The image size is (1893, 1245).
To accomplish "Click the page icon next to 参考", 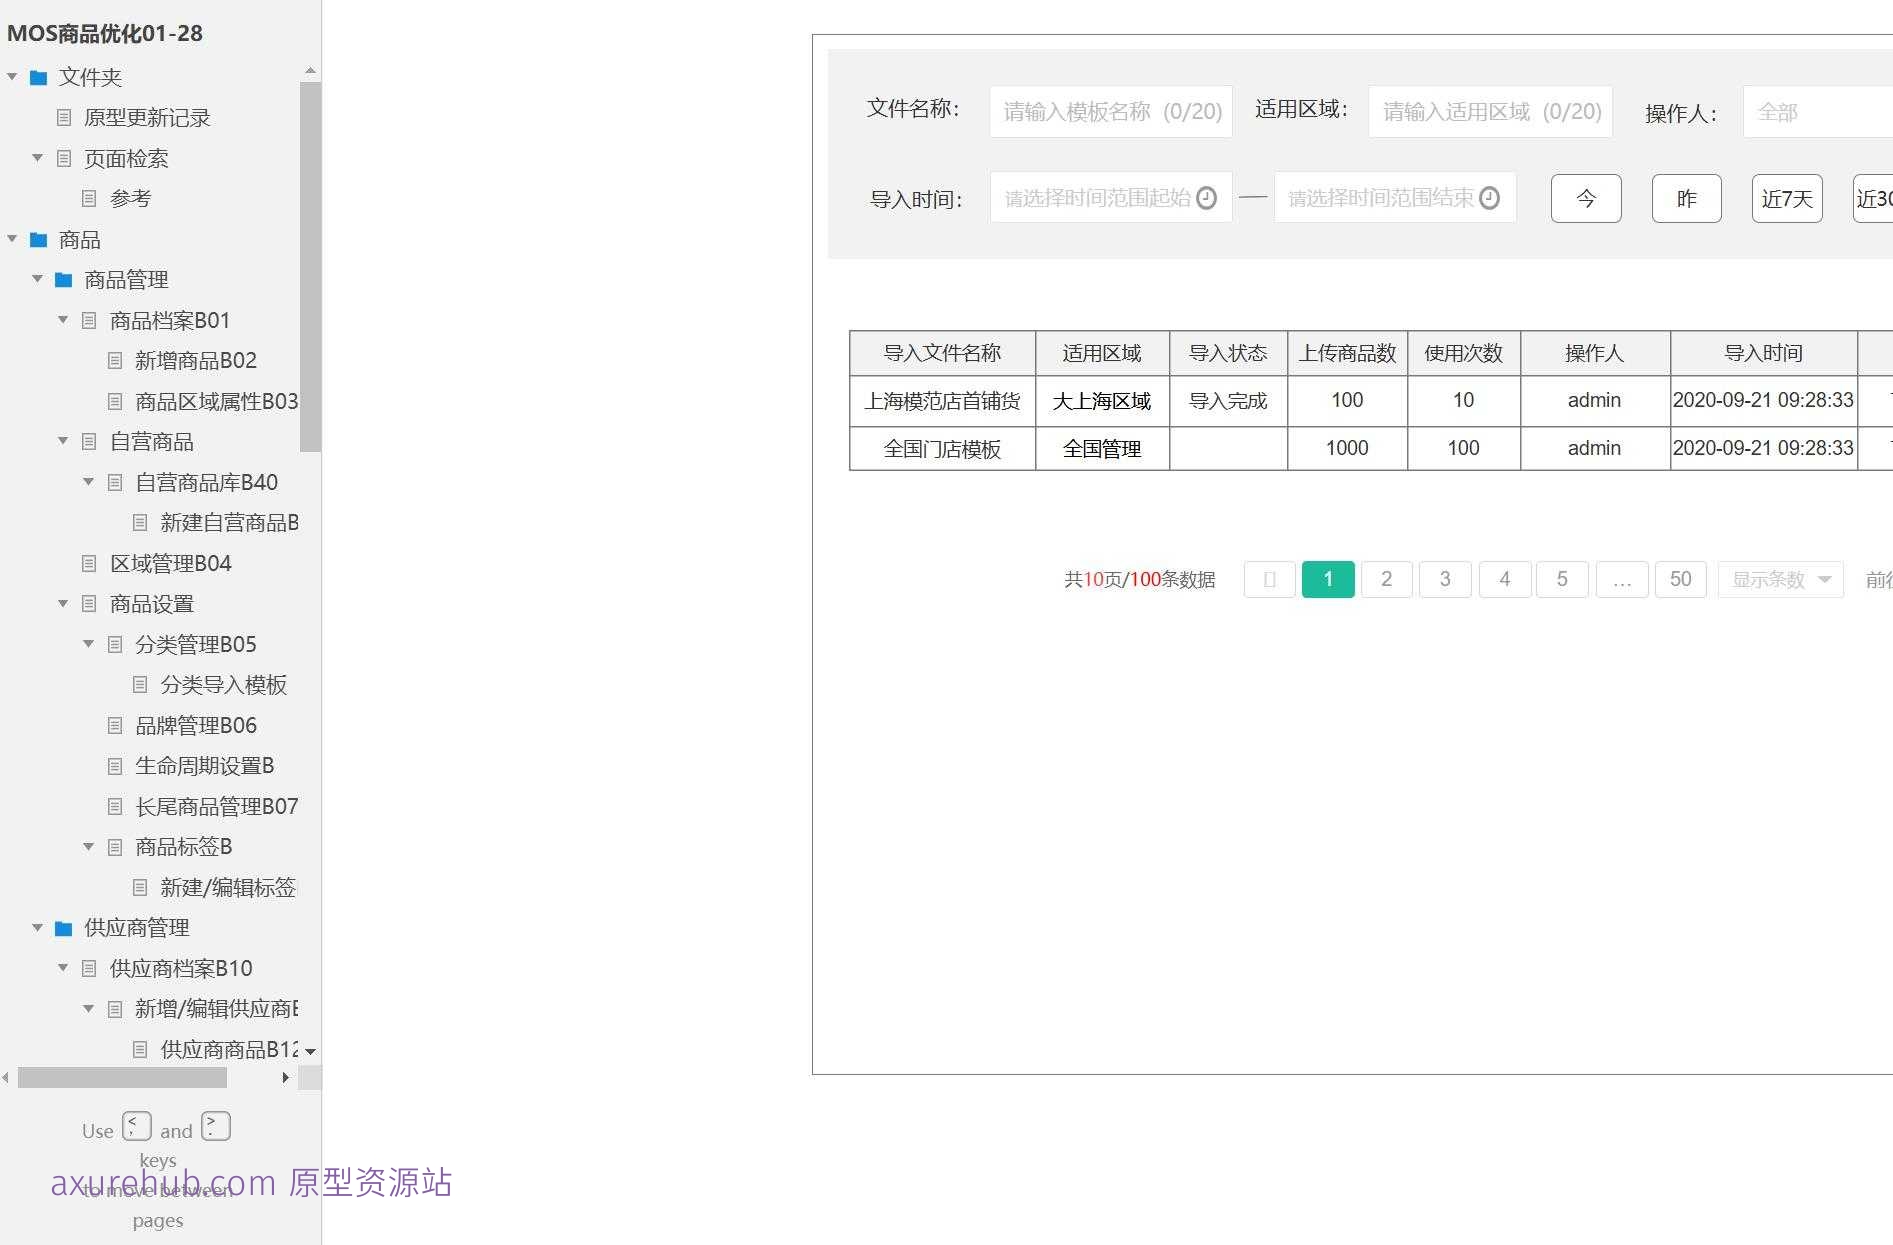I will pyautogui.click(x=88, y=198).
